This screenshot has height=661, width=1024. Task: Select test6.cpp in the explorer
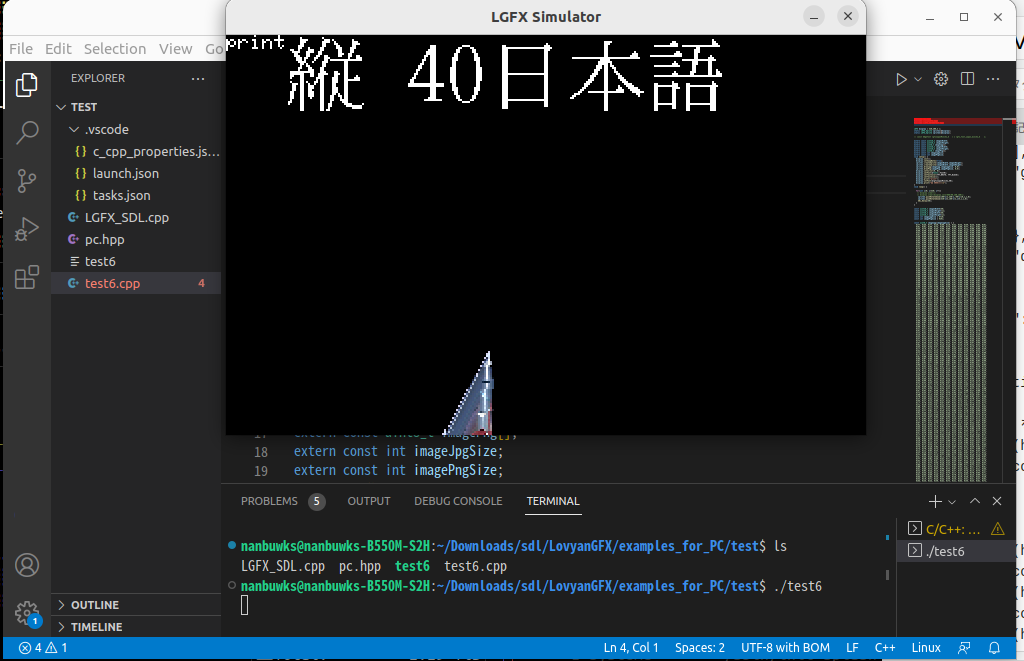136,283
